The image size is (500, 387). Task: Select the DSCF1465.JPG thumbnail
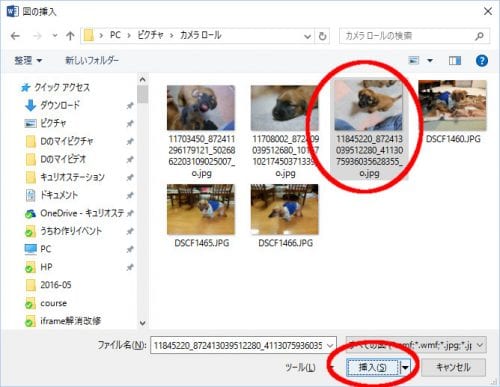[201, 209]
